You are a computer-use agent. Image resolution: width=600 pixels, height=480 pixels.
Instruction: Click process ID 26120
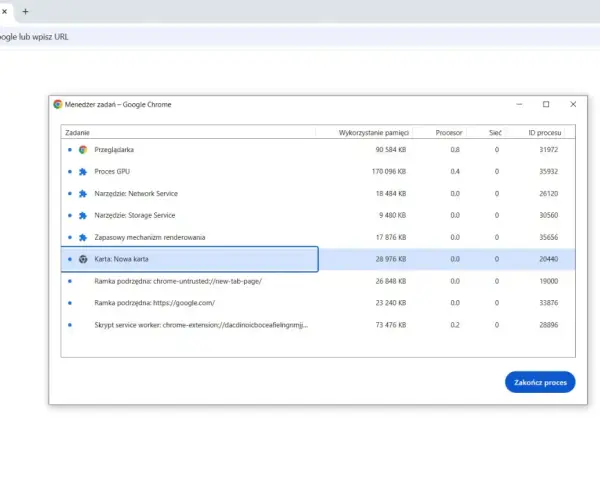point(549,194)
